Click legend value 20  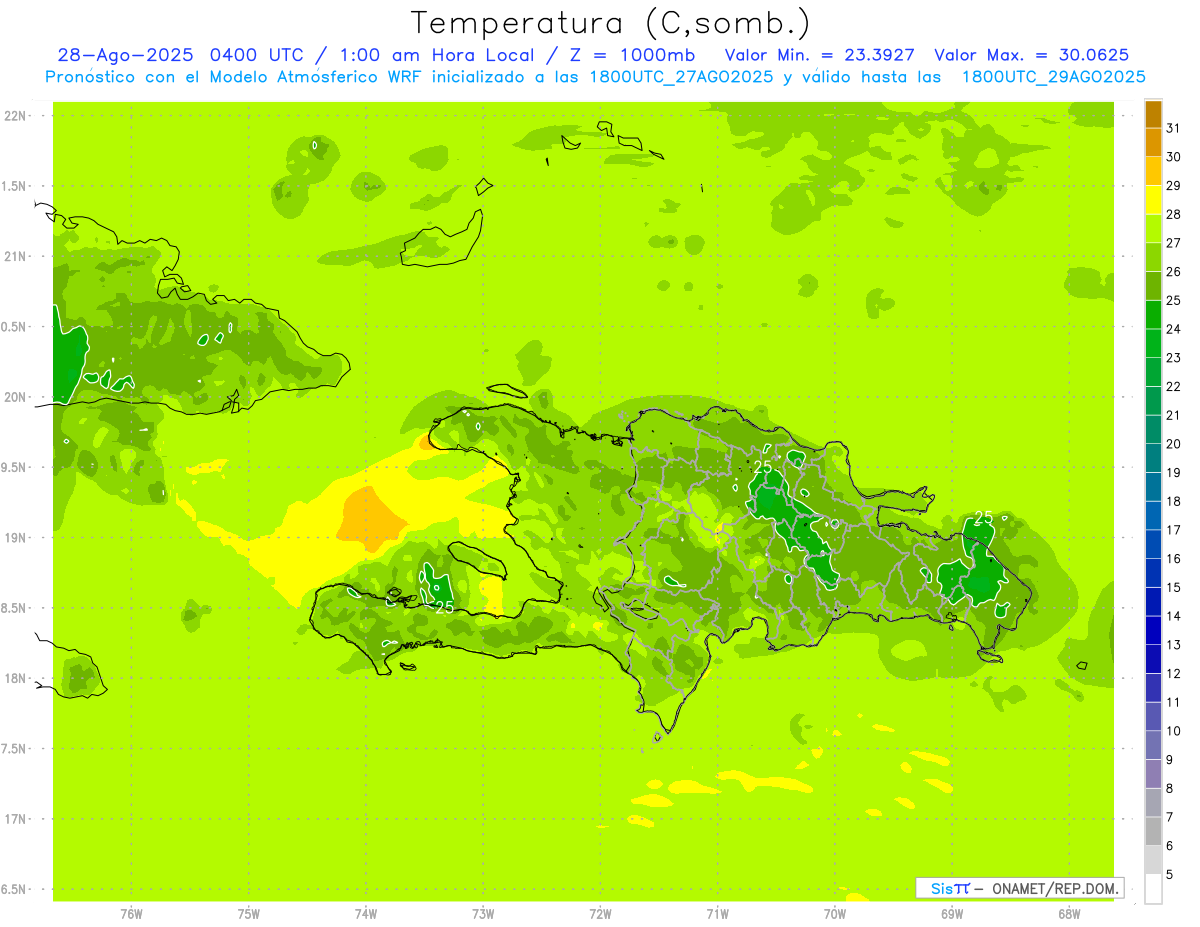pos(1174,444)
